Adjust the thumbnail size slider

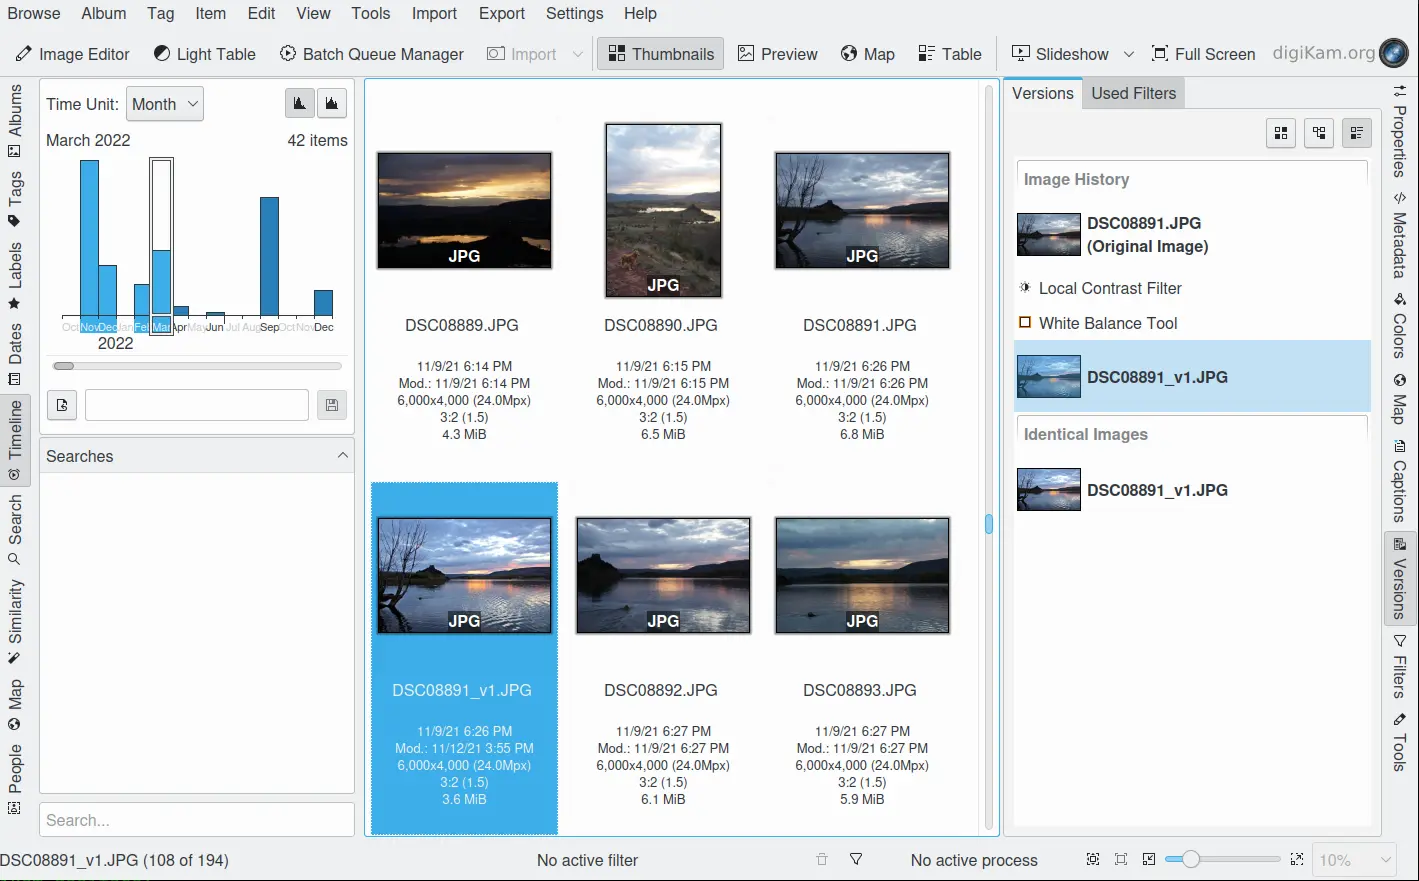pyautogui.click(x=1190, y=860)
